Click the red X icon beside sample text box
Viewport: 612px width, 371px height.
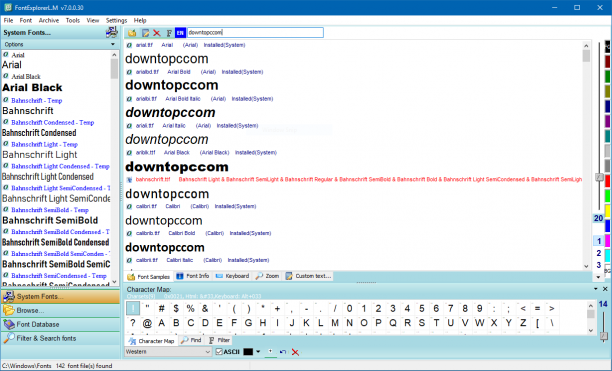point(157,33)
